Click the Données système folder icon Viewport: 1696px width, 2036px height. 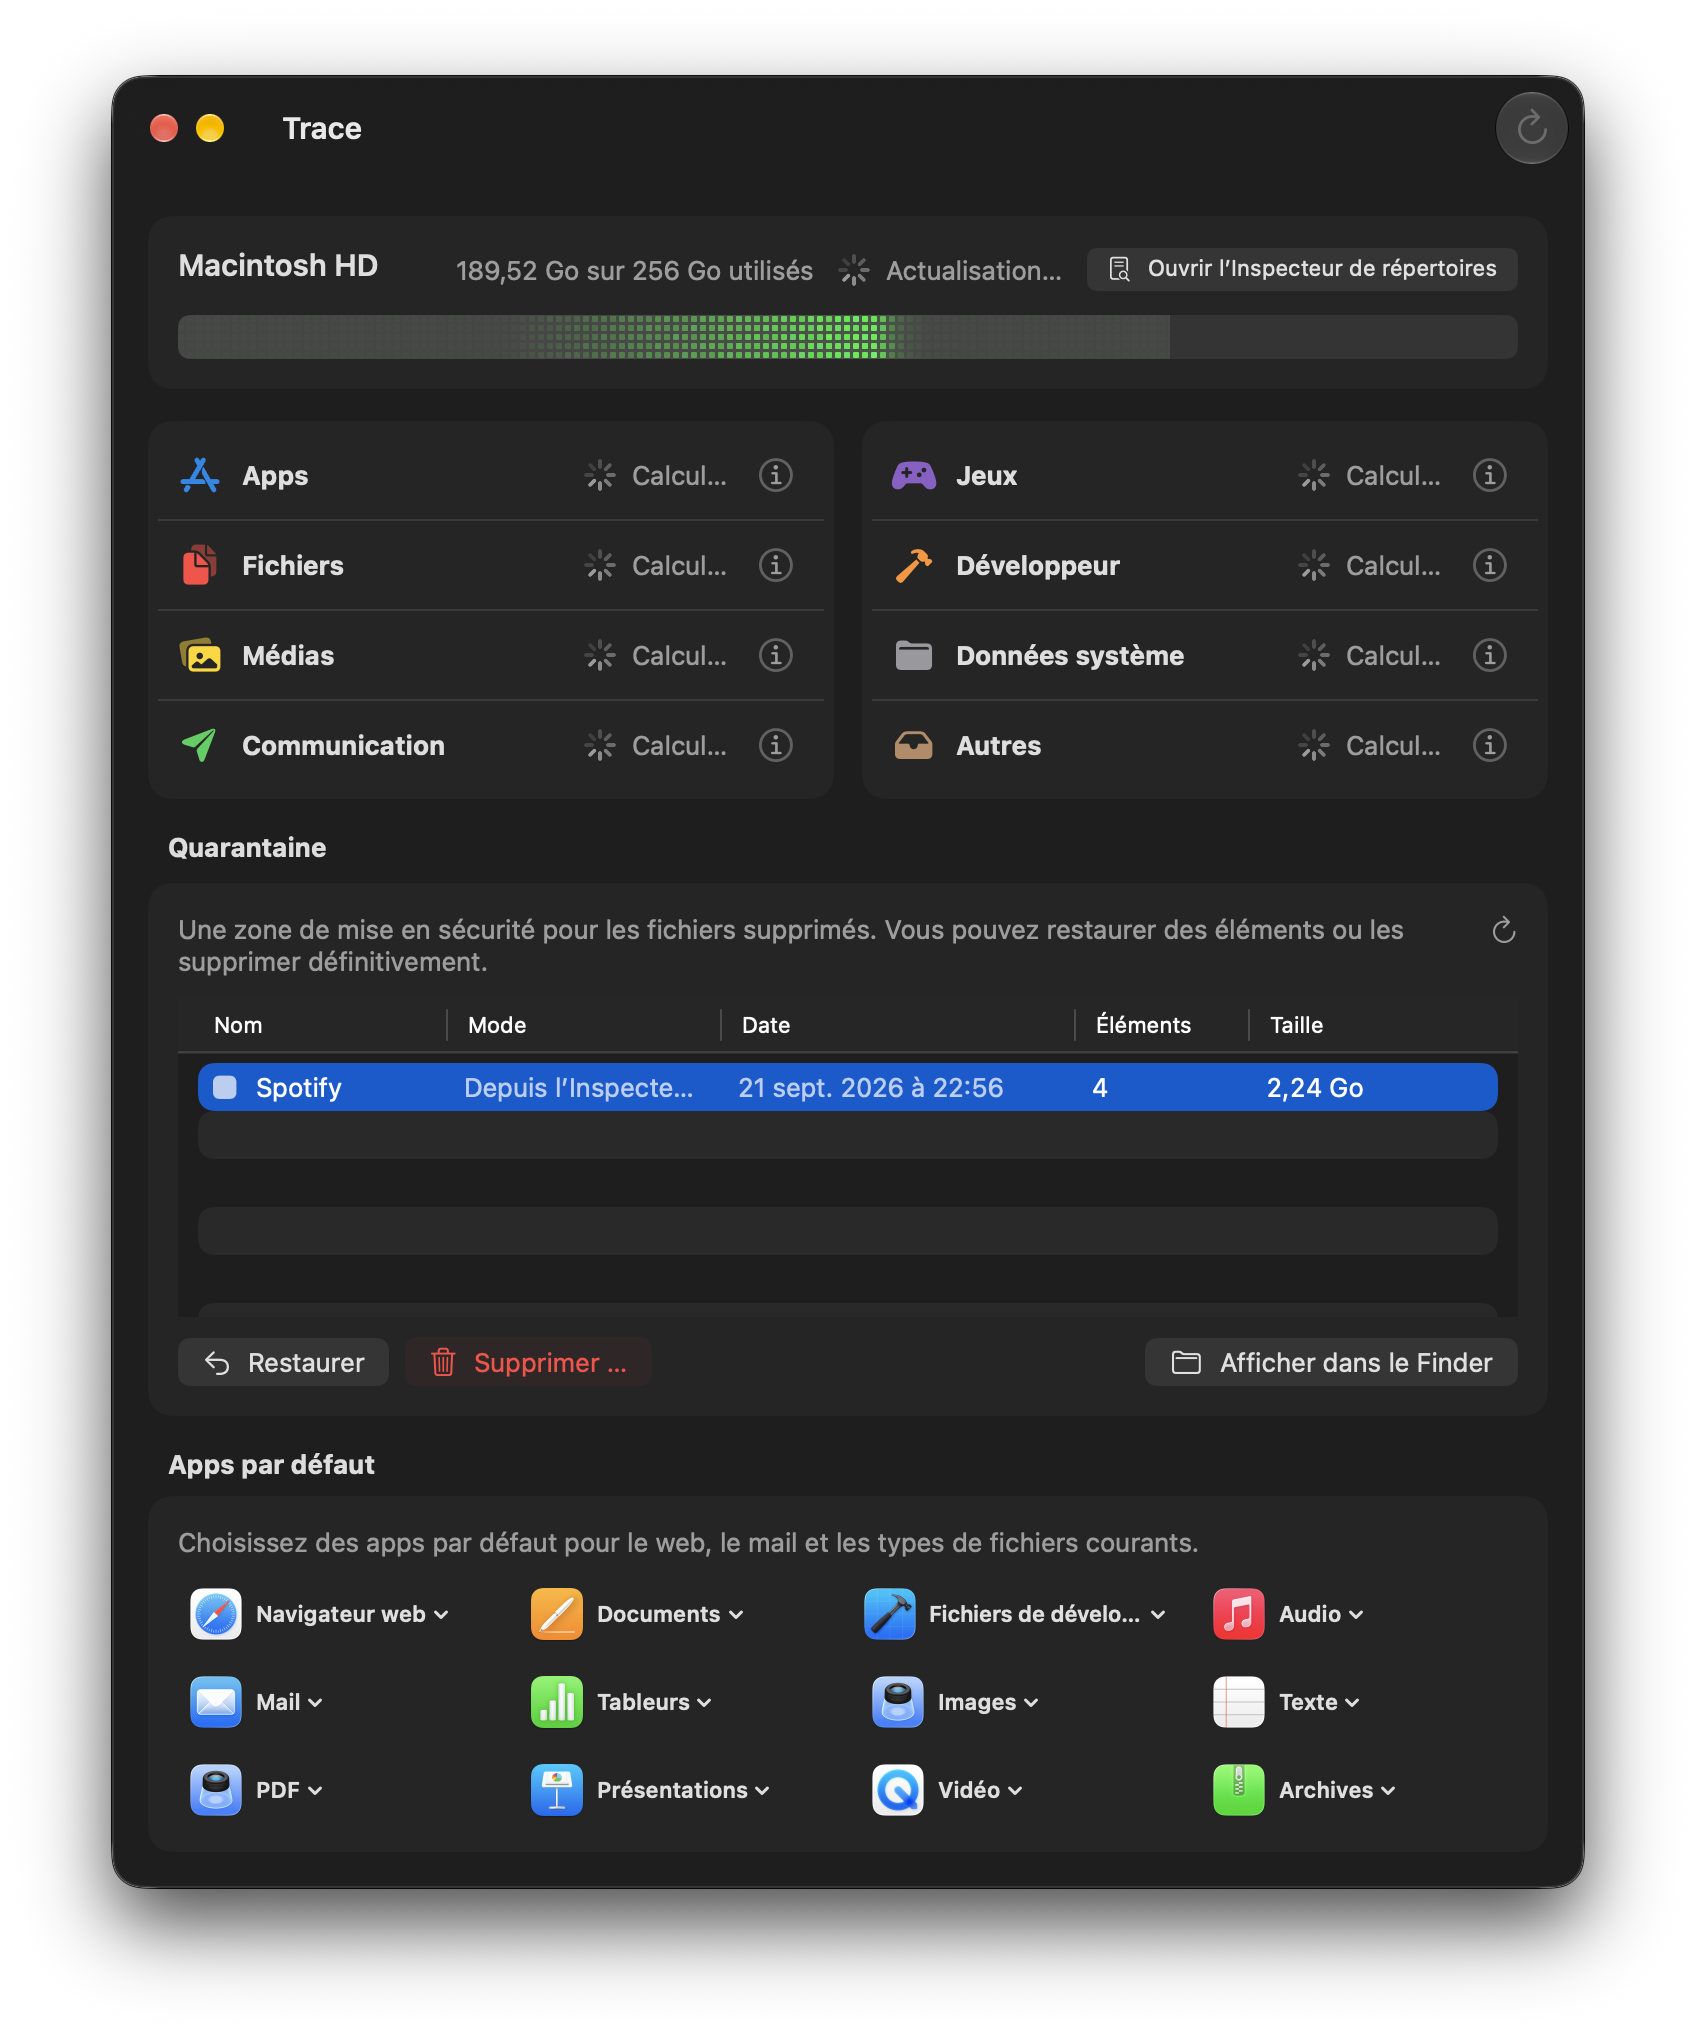(914, 655)
